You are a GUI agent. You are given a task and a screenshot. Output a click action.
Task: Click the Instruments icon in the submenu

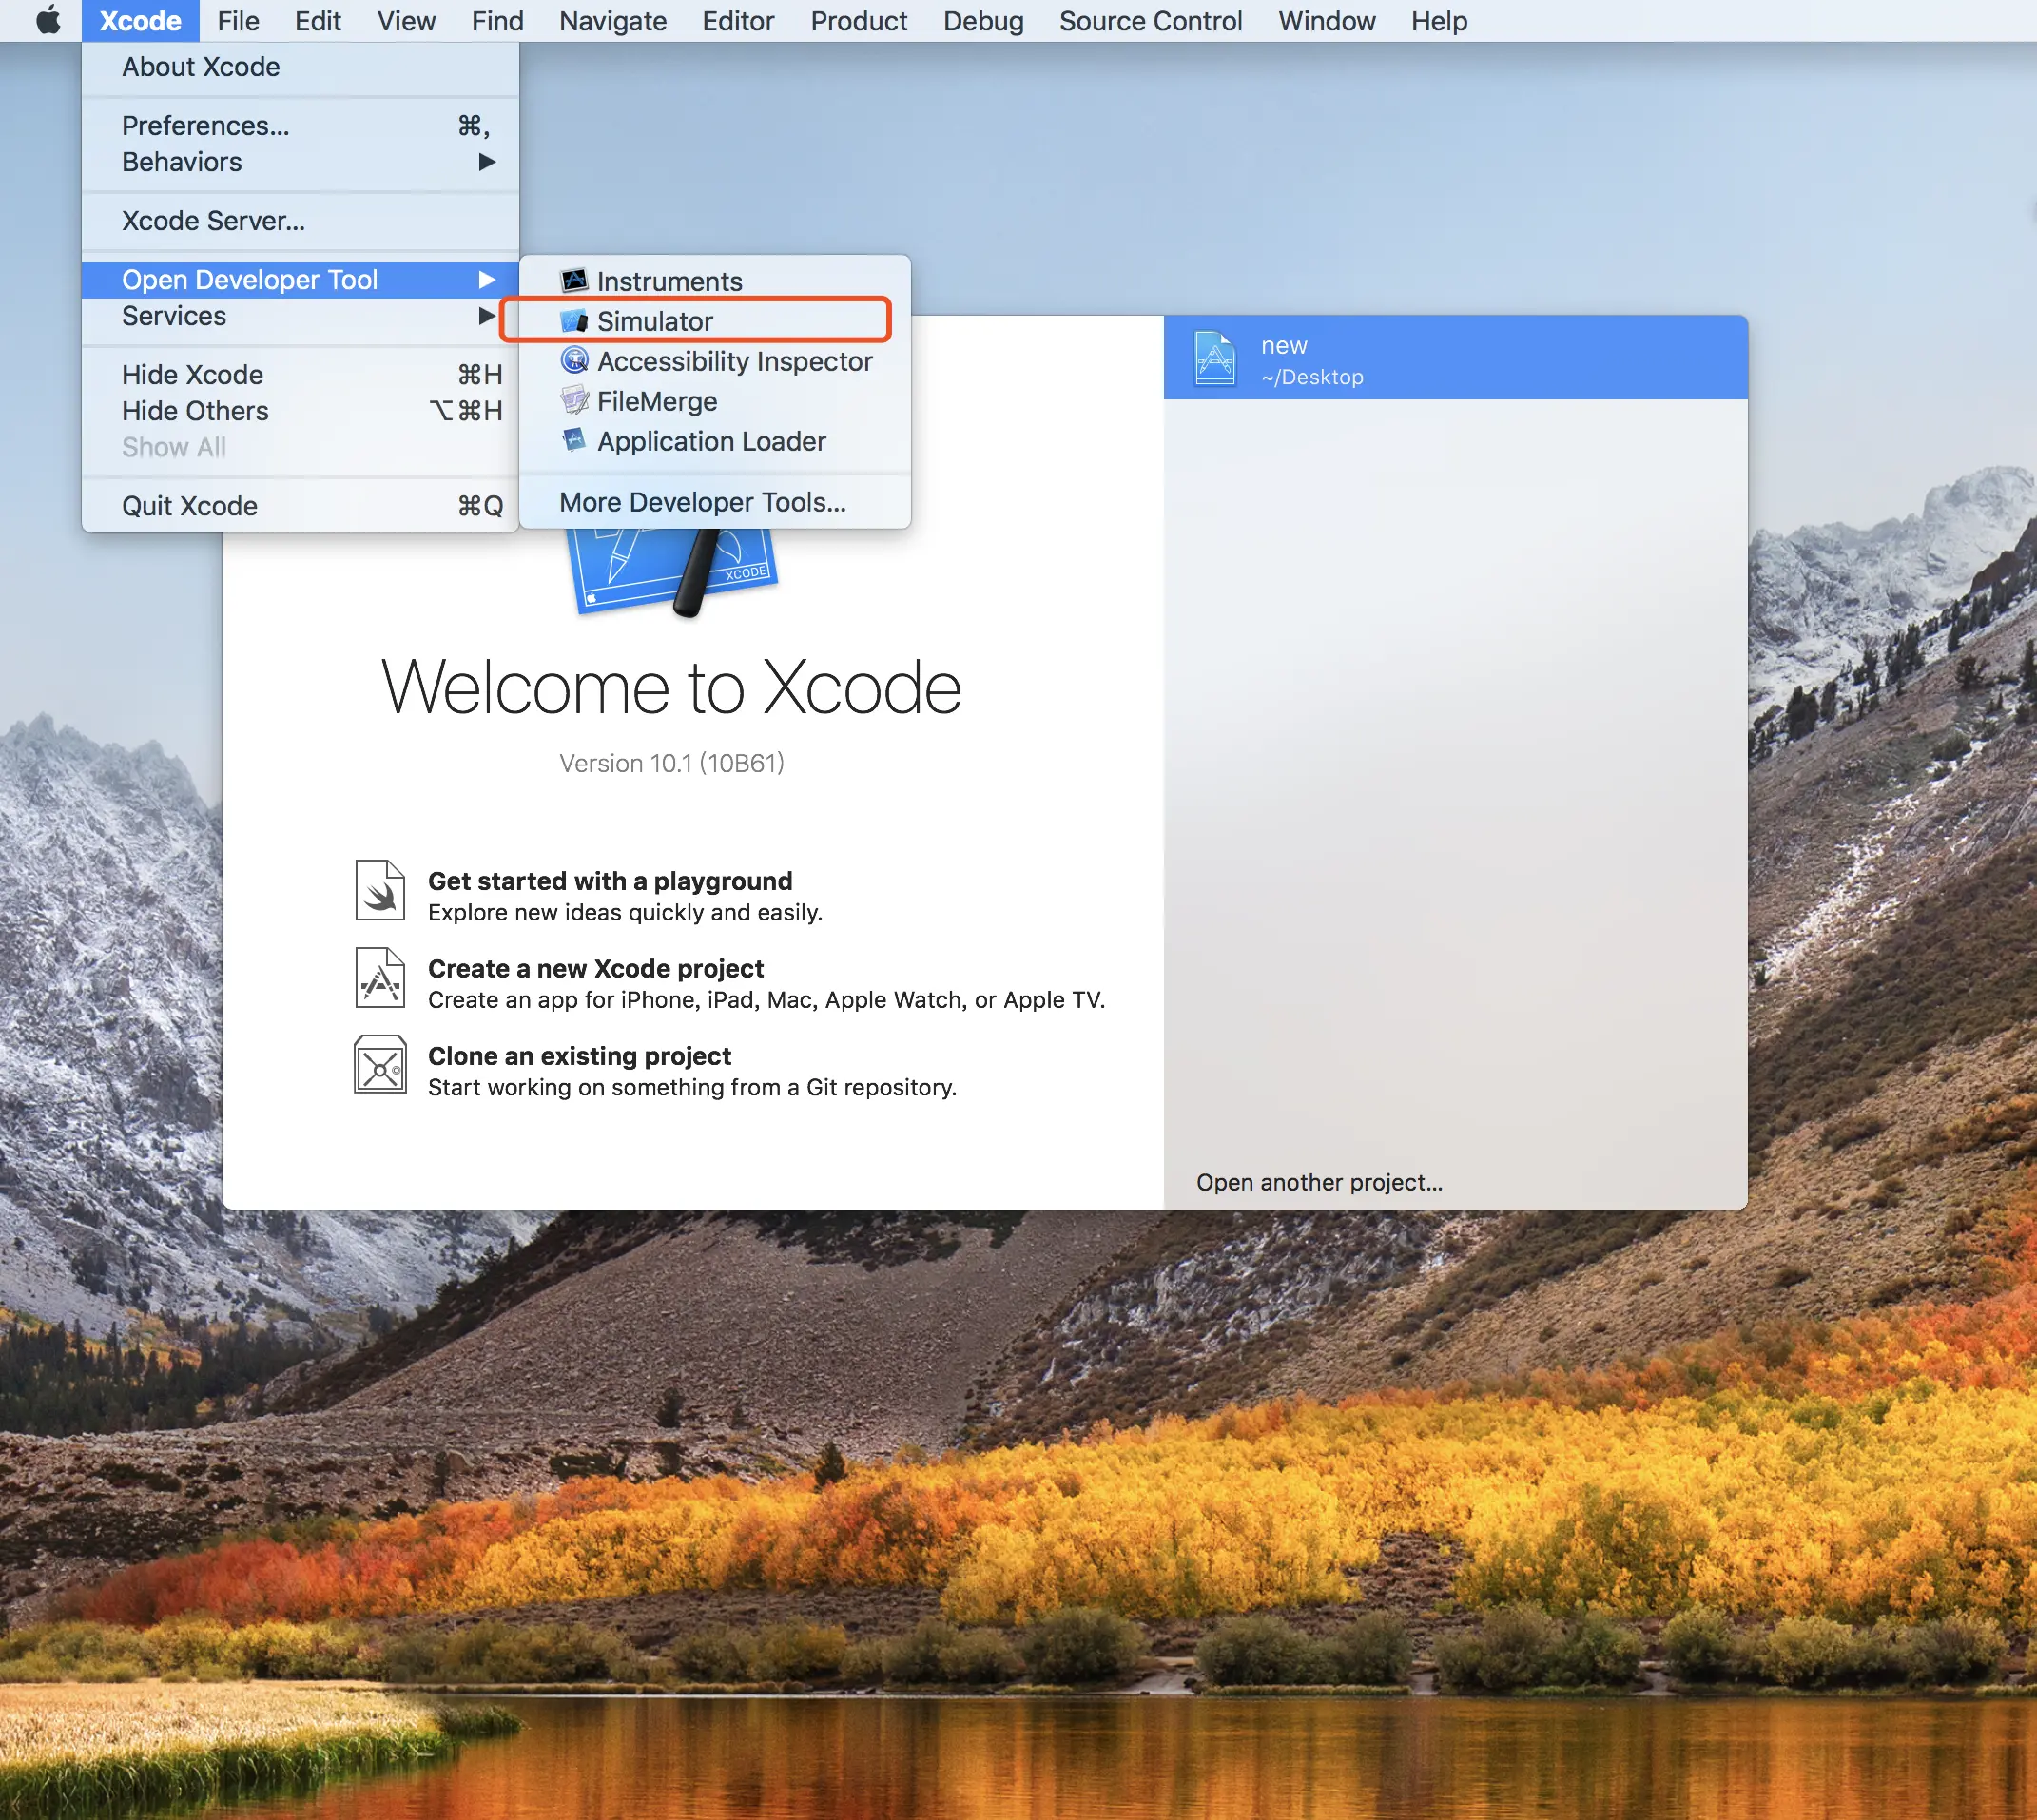click(x=573, y=280)
